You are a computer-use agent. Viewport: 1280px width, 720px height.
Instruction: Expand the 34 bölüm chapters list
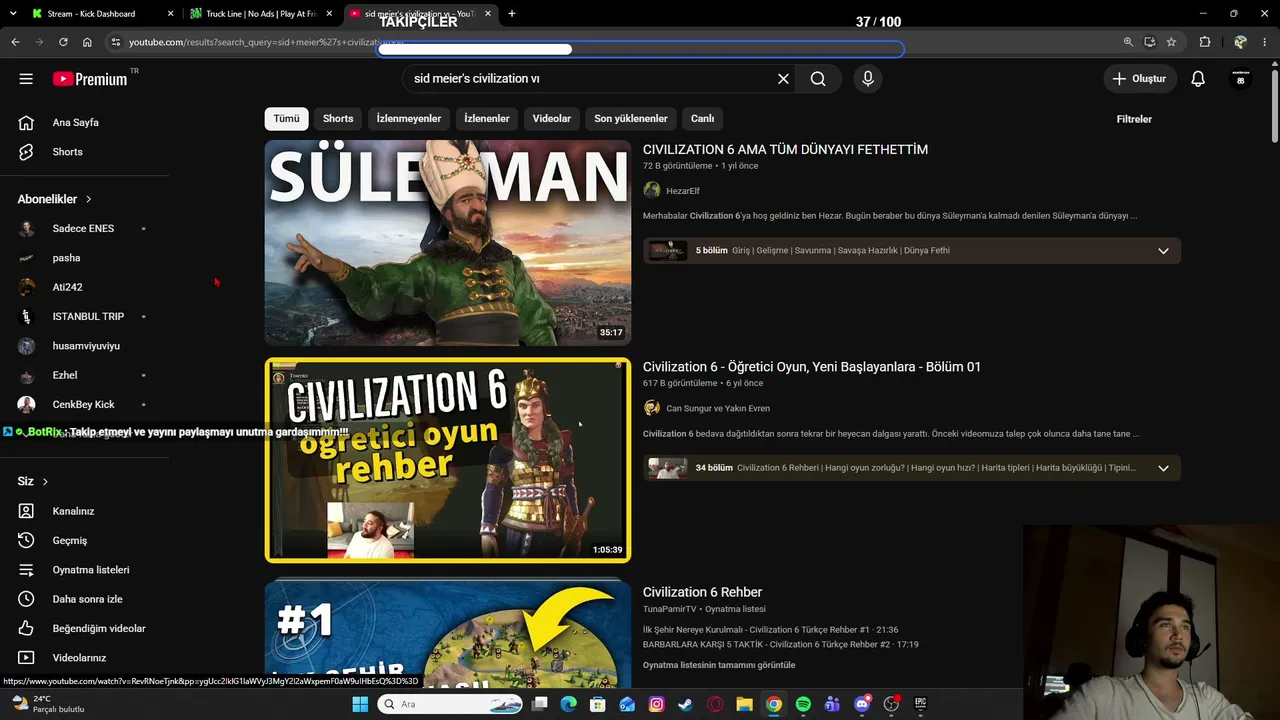[x=1163, y=468]
